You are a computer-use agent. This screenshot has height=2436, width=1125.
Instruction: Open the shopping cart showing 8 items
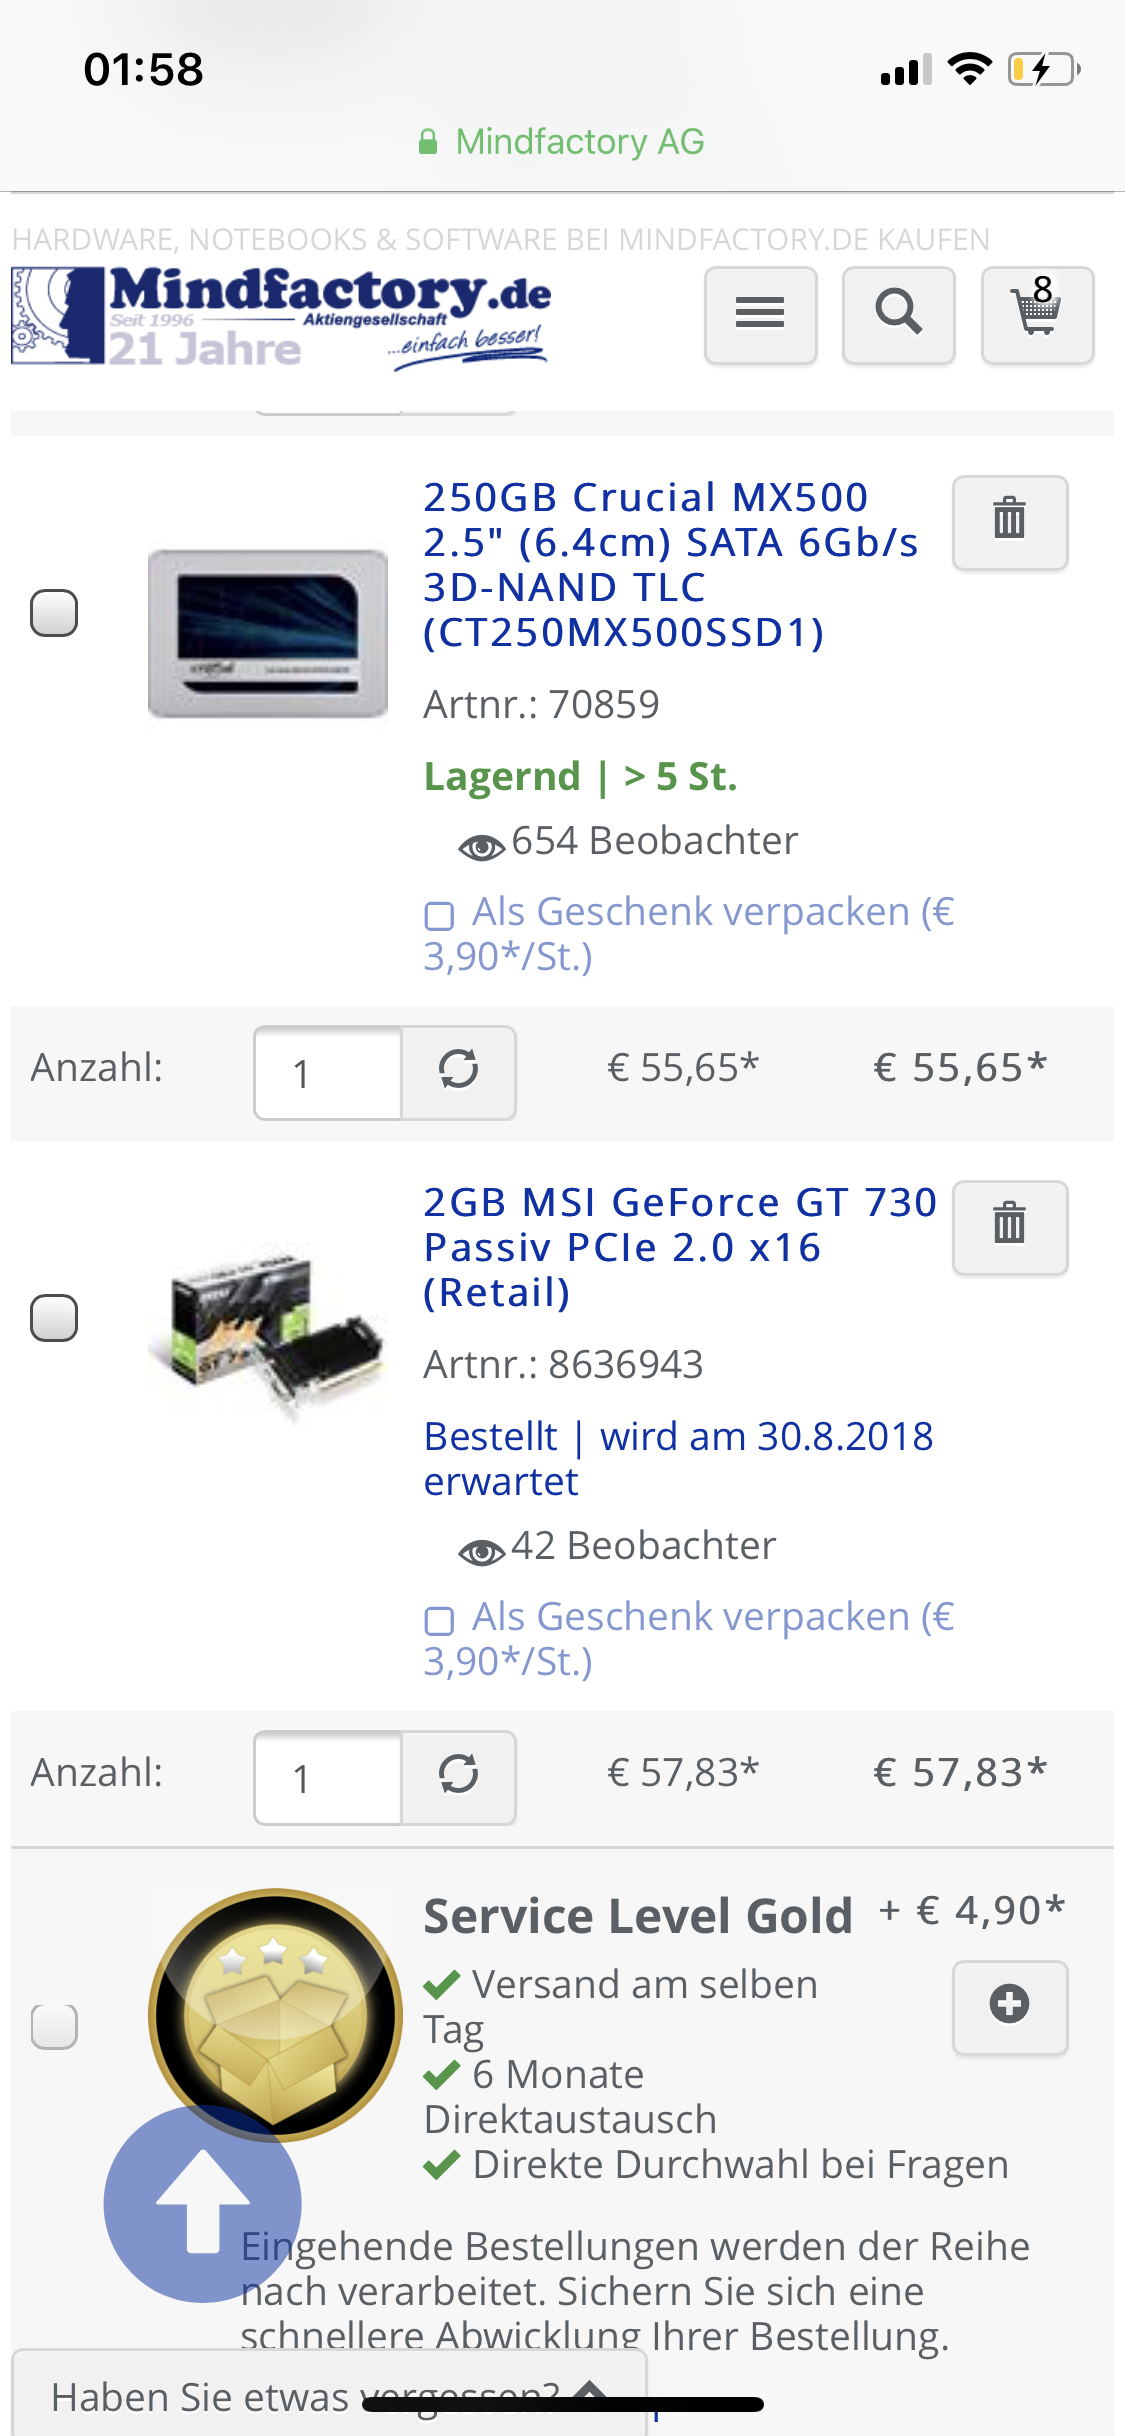pos(1038,315)
